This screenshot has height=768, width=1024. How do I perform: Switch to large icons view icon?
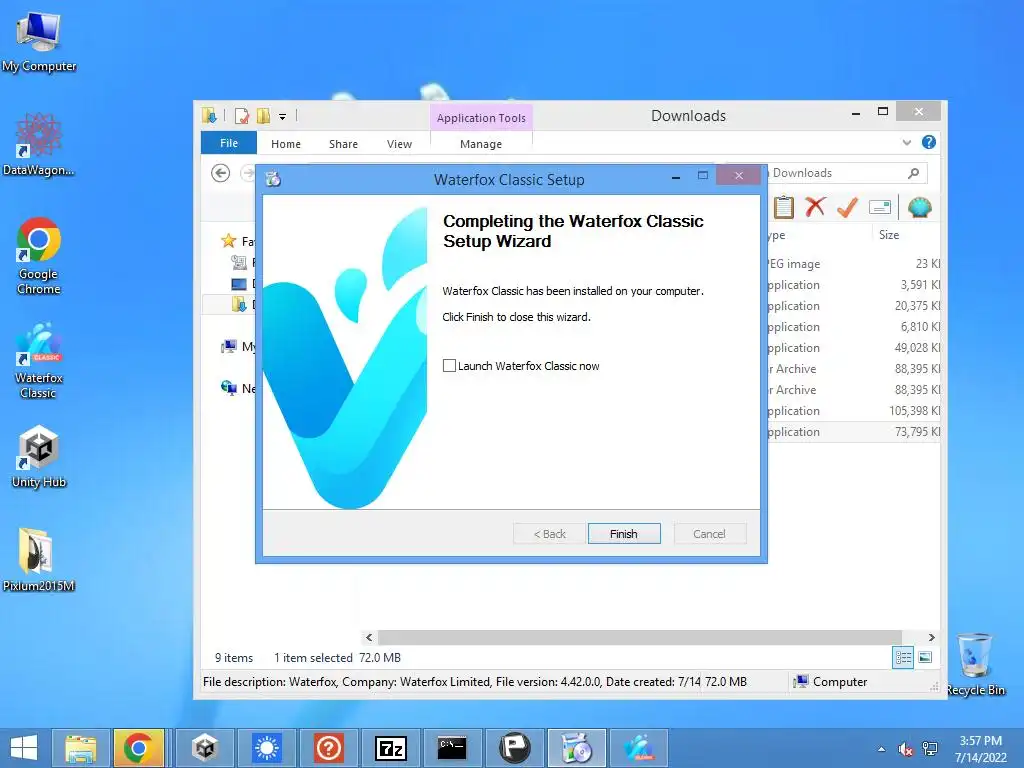pos(925,658)
